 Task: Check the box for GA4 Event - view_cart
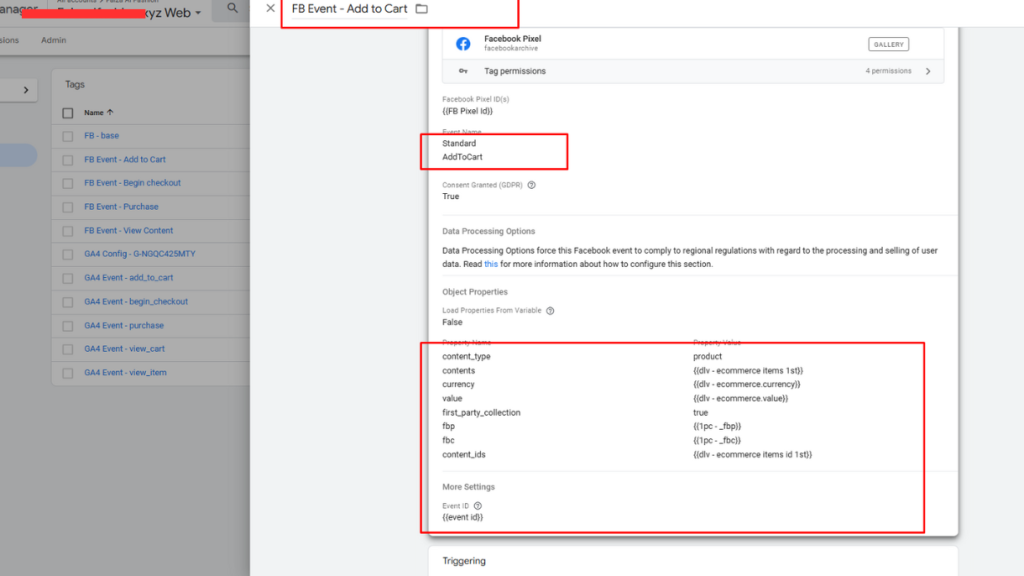point(68,349)
